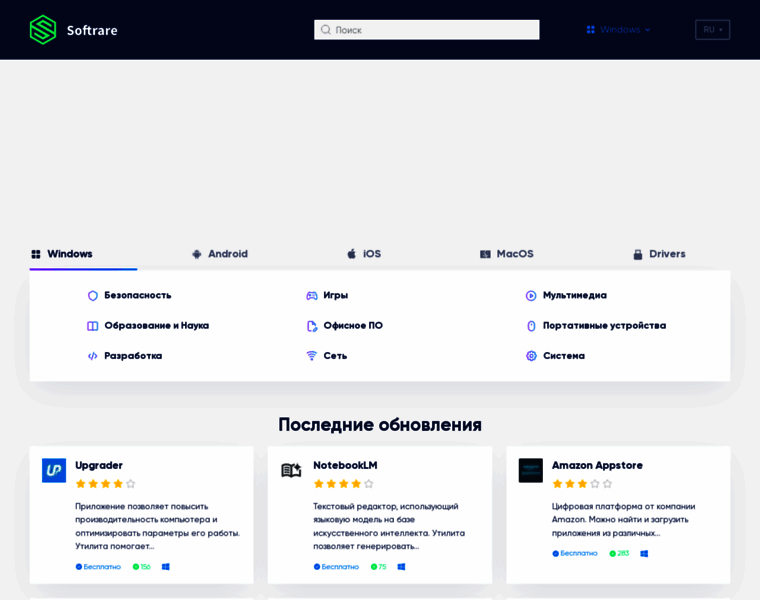The height and width of the screenshot is (600, 760).
Task: Click NotebookLM star rating
Action: 343,484
